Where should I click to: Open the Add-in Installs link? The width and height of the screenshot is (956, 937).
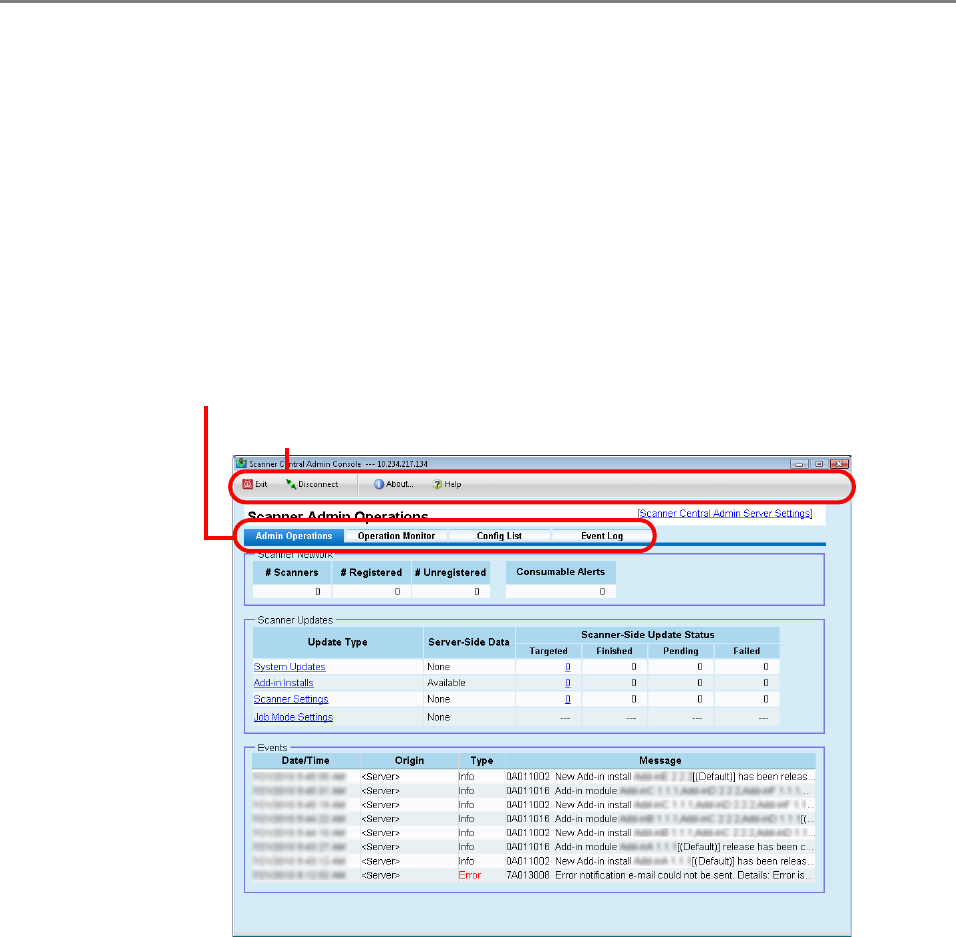[x=284, y=683]
